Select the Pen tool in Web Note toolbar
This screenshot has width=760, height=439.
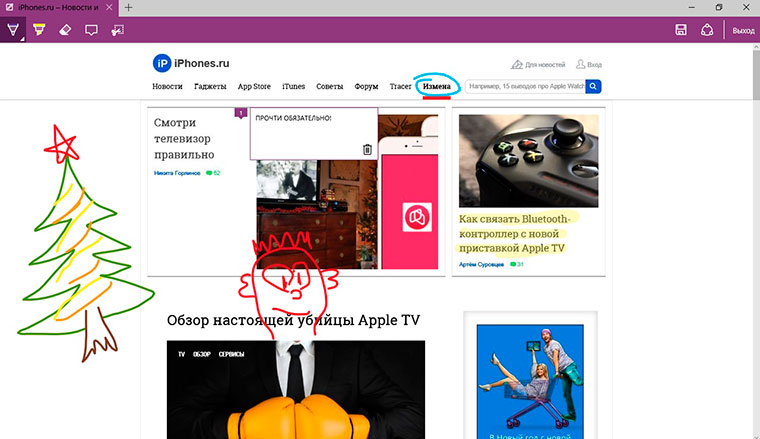pyautogui.click(x=13, y=30)
